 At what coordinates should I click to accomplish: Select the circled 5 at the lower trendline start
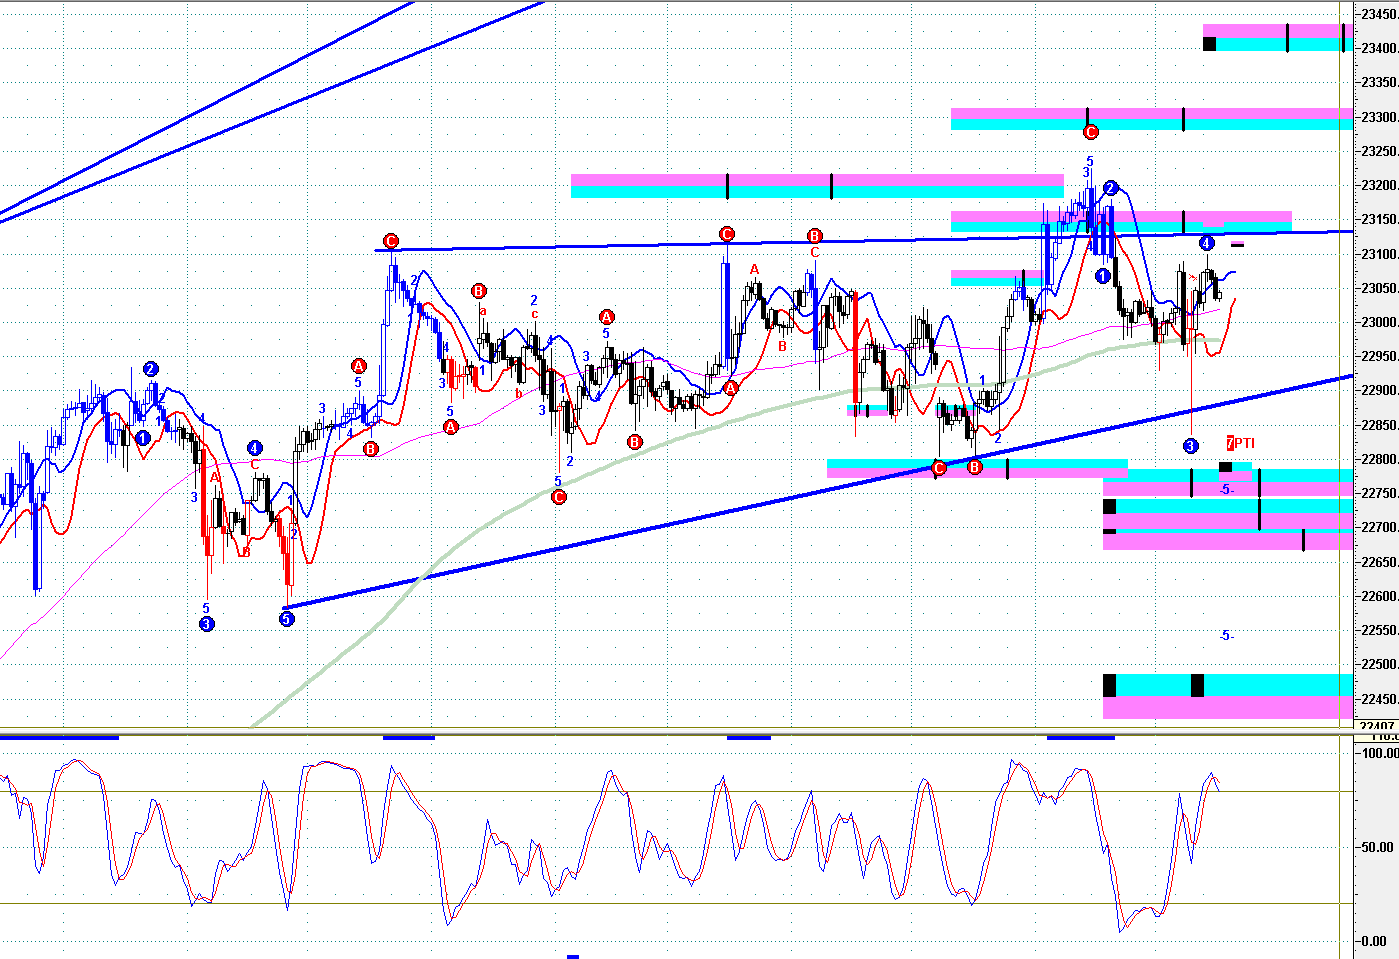click(287, 619)
